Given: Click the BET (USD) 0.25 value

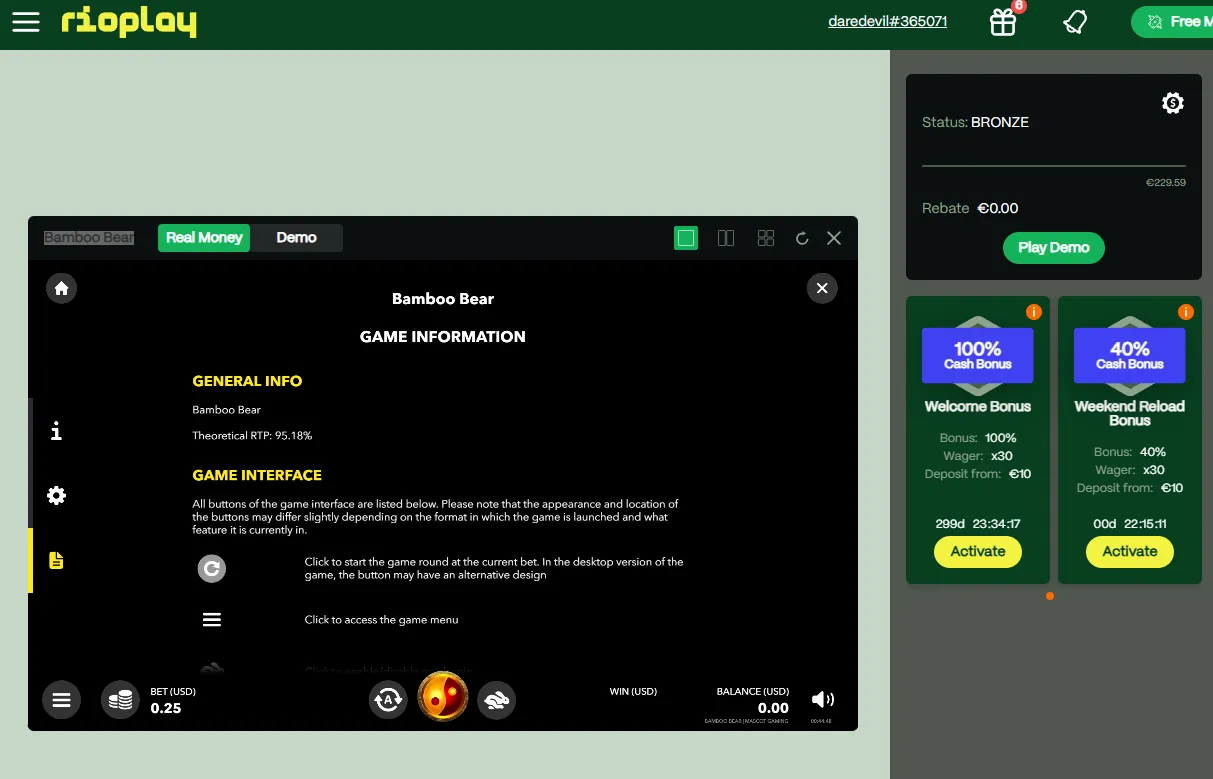Looking at the screenshot, I should pyautogui.click(x=166, y=709).
